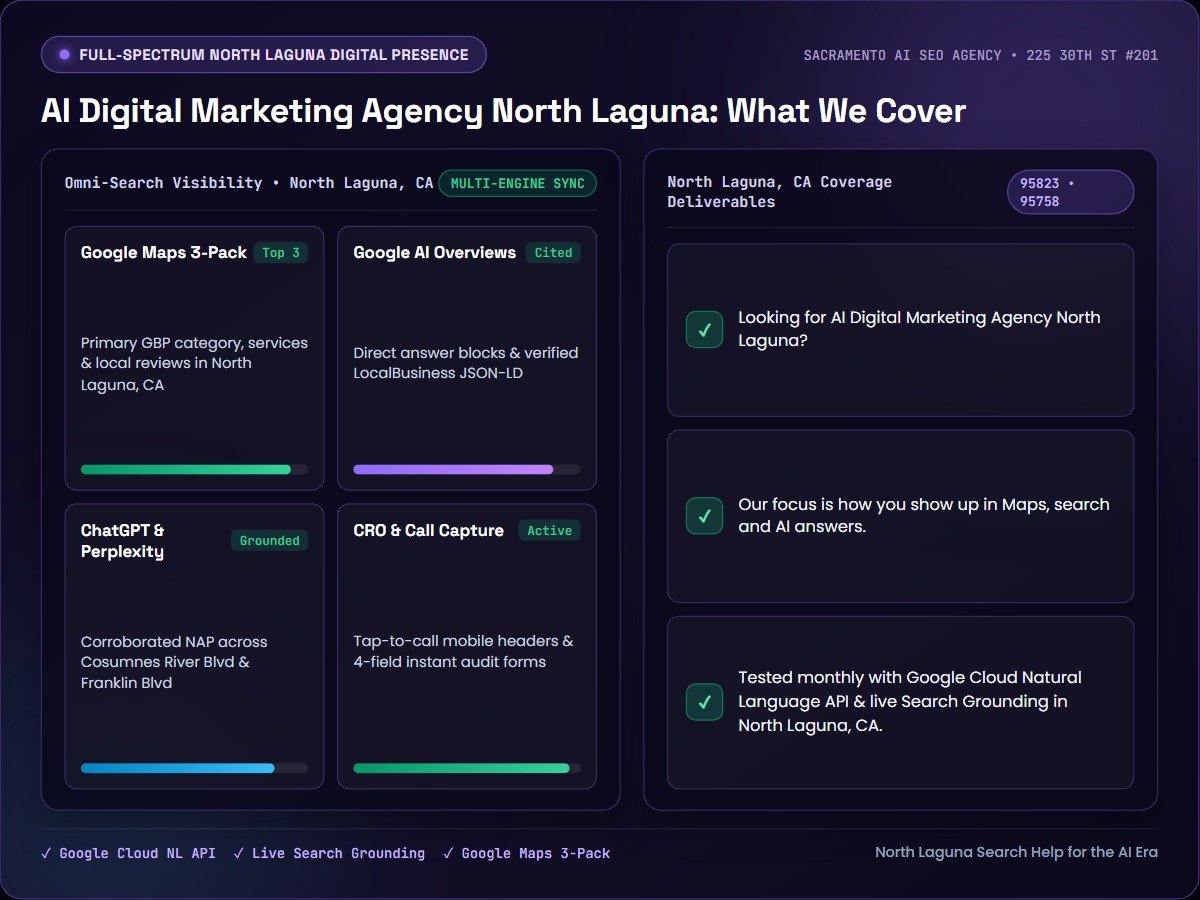Click the Corroborated NAP across Cosumnes text

(x=174, y=662)
